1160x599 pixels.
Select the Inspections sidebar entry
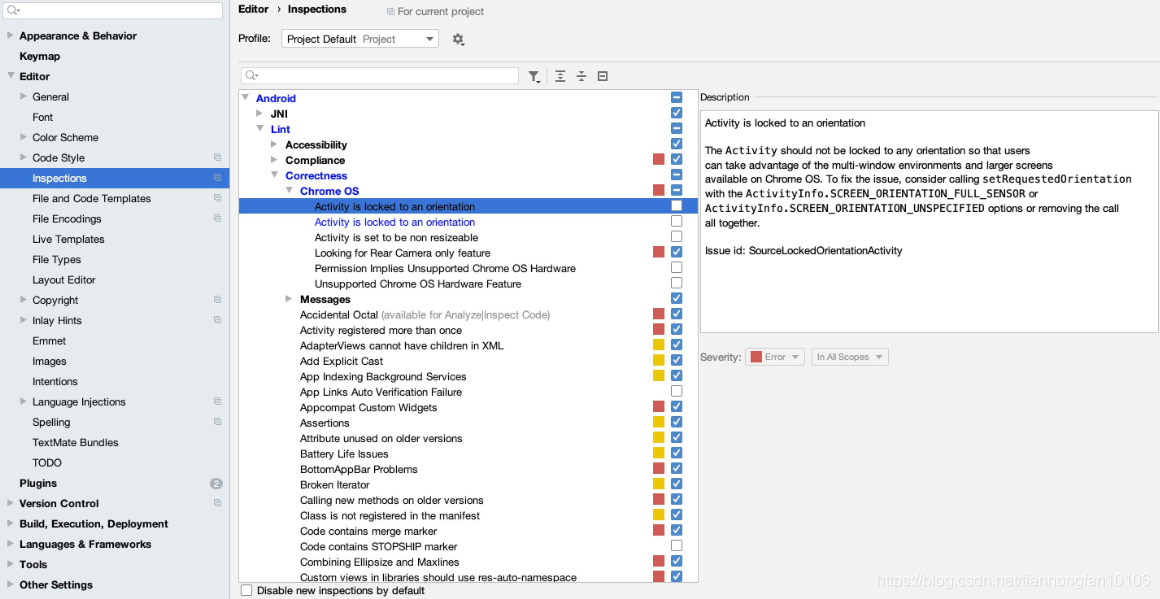[62, 178]
